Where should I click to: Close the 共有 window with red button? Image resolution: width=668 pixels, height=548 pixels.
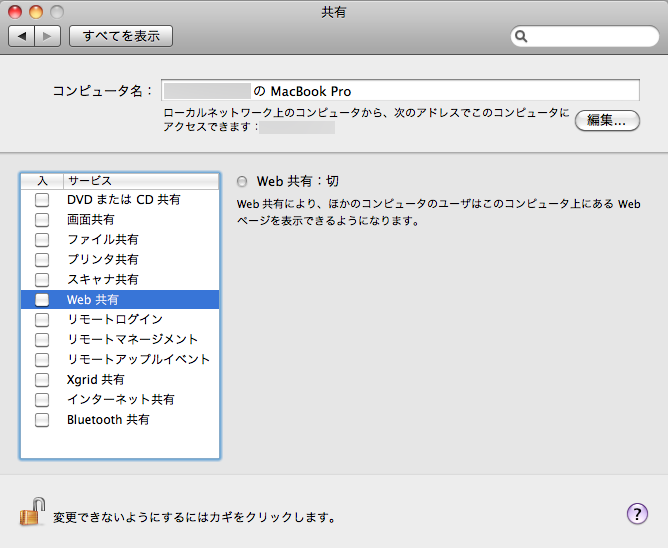tap(15, 12)
